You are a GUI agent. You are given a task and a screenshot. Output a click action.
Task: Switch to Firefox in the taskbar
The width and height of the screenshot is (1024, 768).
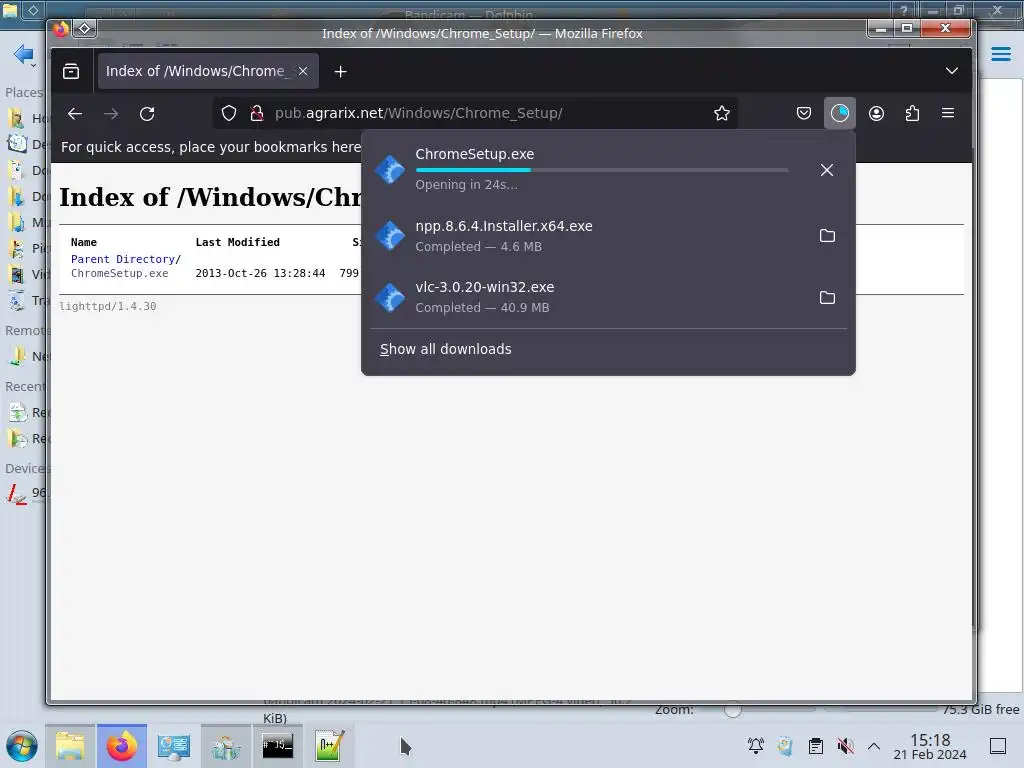122,746
